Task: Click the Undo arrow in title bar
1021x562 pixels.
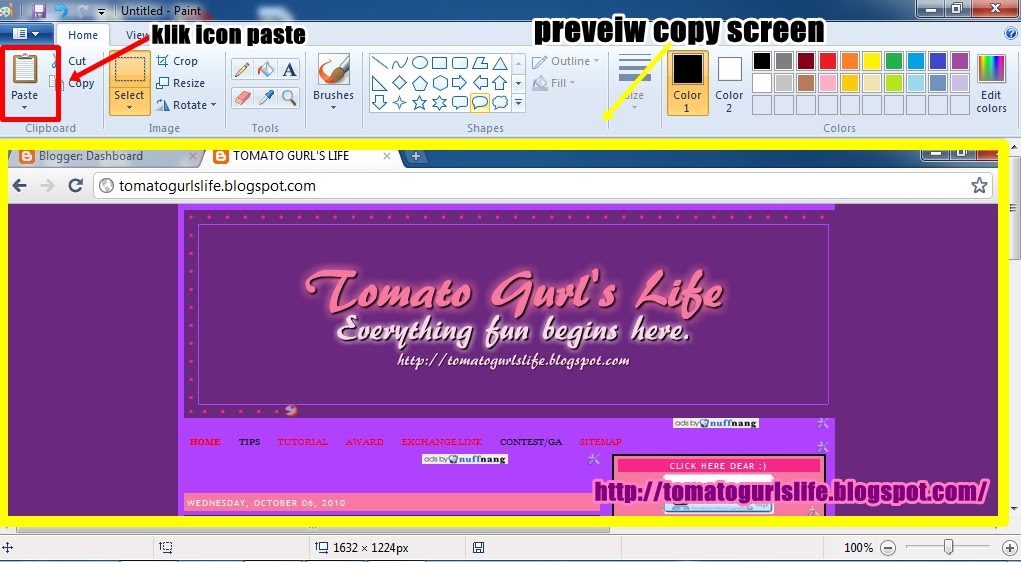Action: (61, 10)
